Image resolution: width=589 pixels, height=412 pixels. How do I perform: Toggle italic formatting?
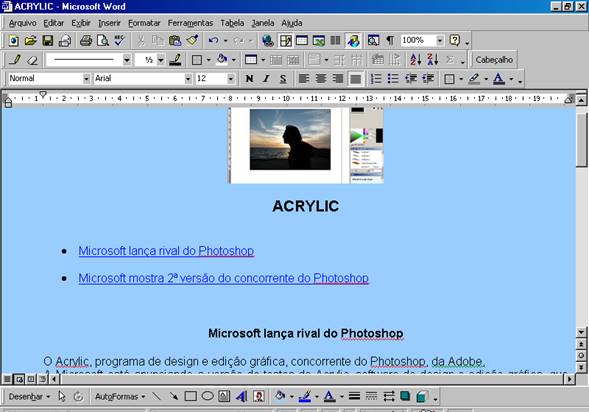tap(266, 78)
